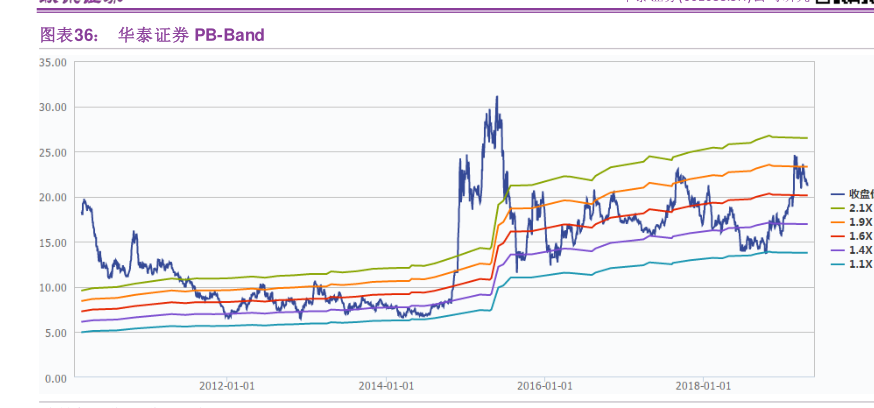
Task: Click the 2014-01-01 x-axis label
Action: pyautogui.click(x=386, y=386)
